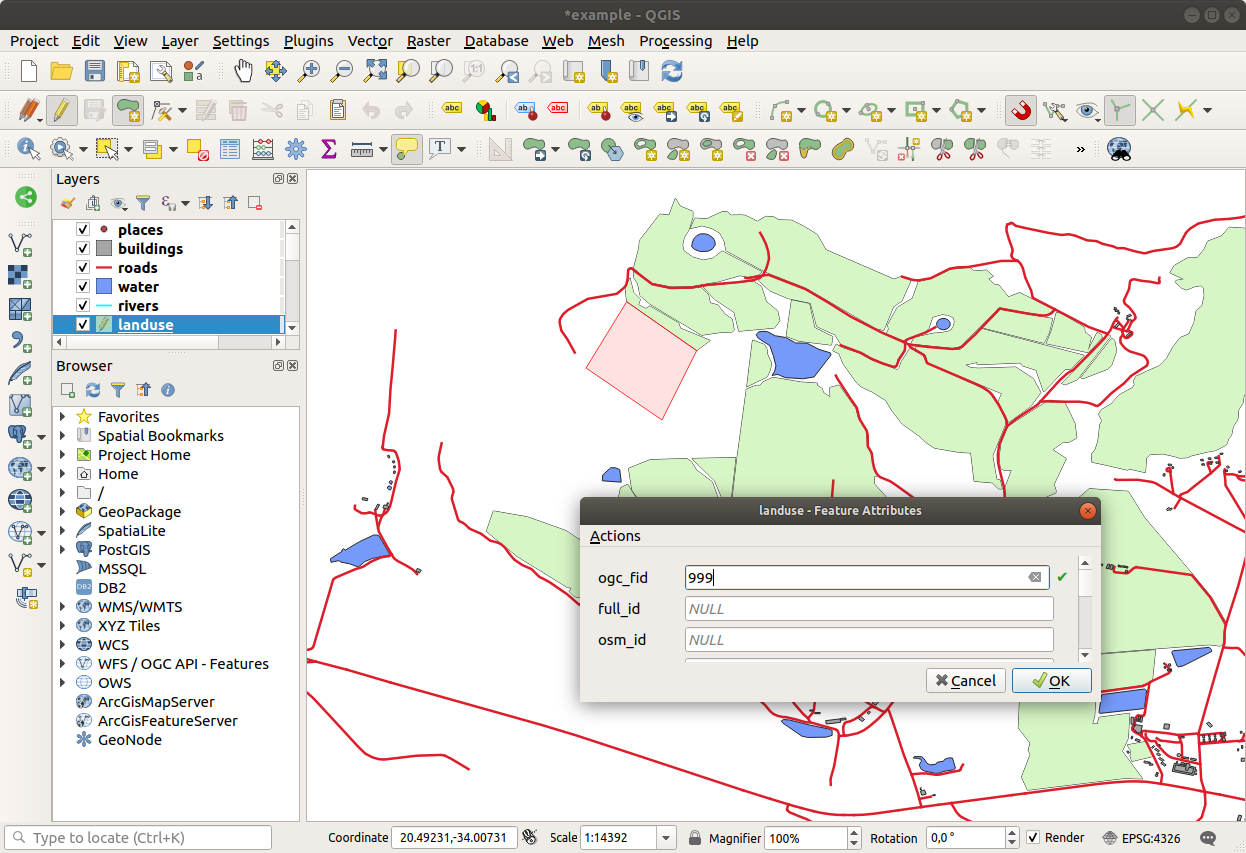This screenshot has width=1246, height=853.
Task: Uncheck the Render checkbox in status bar
Action: [x=1033, y=837]
